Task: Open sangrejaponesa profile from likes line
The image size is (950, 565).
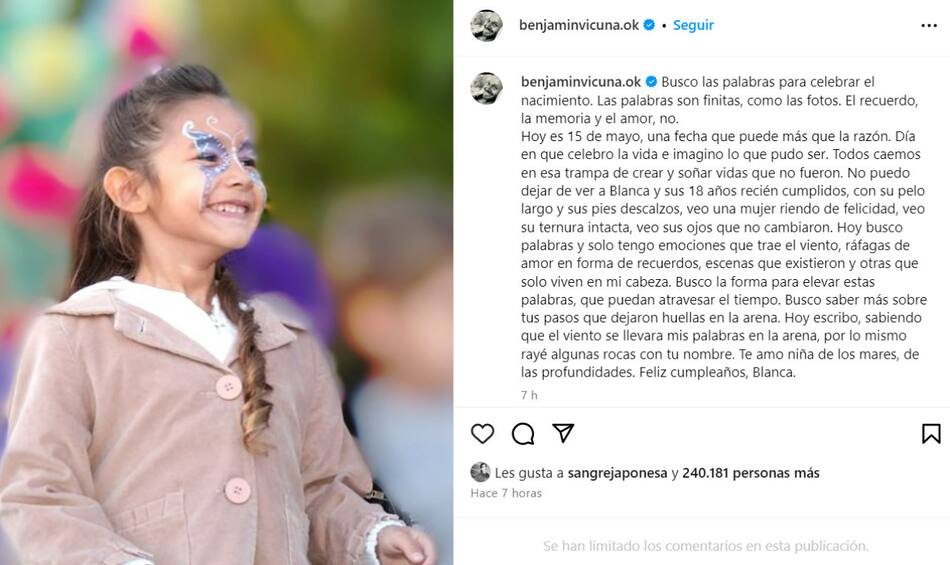Action: coord(617,473)
